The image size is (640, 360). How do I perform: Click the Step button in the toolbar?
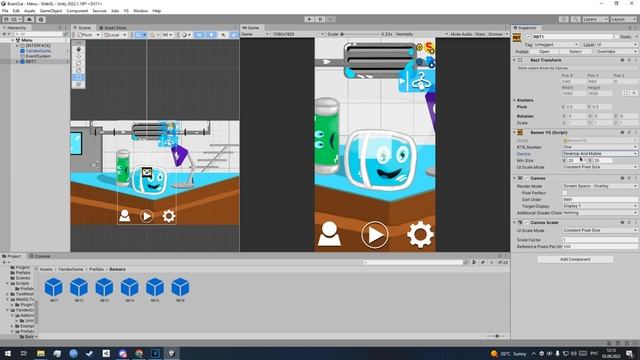(331, 19)
